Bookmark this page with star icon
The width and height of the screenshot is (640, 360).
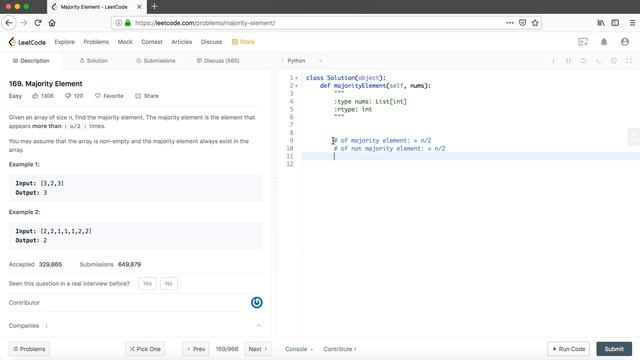click(x=535, y=23)
